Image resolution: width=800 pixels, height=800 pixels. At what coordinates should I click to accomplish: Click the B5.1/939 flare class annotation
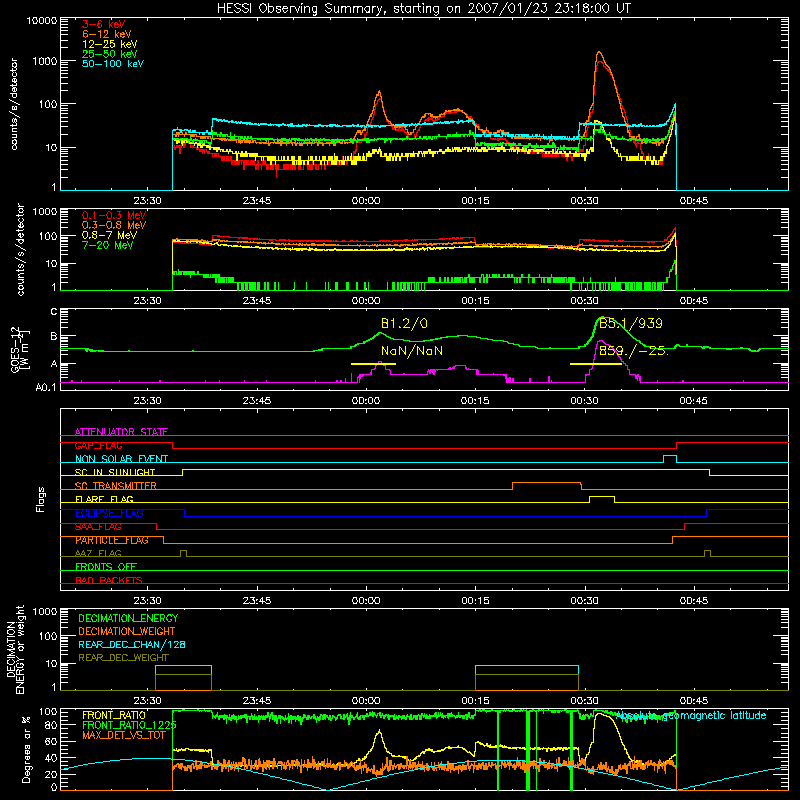pyautogui.click(x=631, y=323)
